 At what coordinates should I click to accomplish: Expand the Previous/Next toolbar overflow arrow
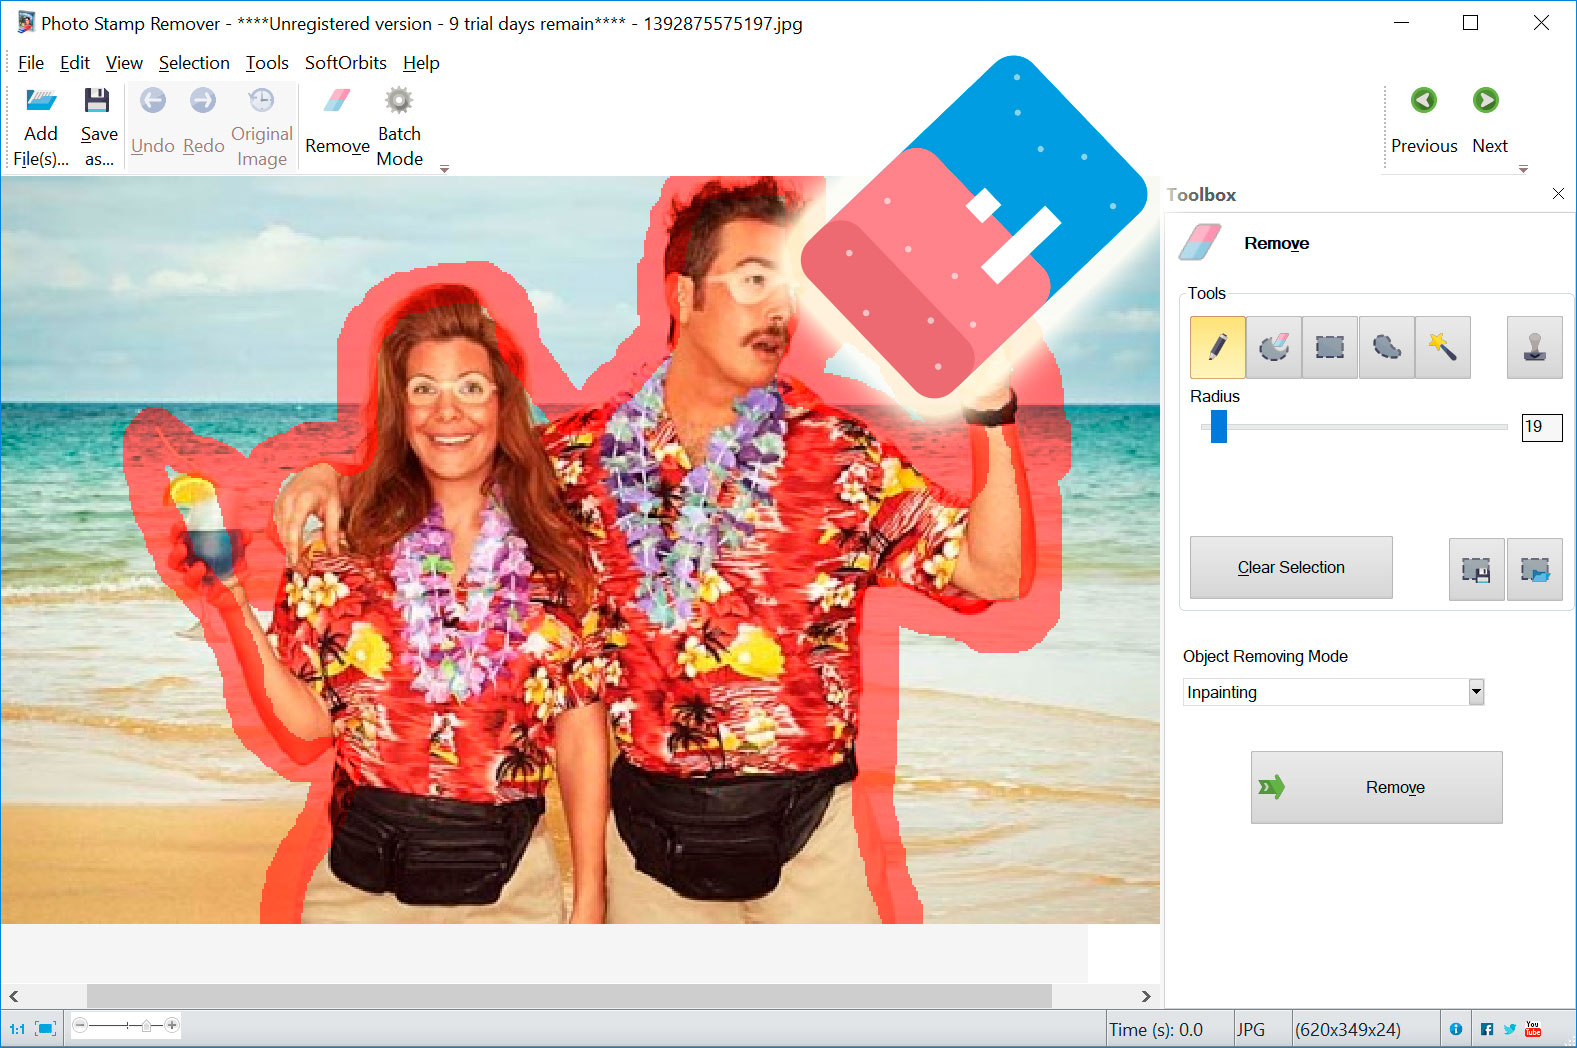(1523, 169)
